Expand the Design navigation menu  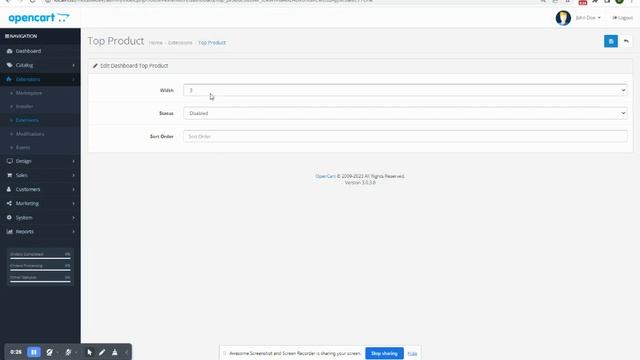click(40, 161)
